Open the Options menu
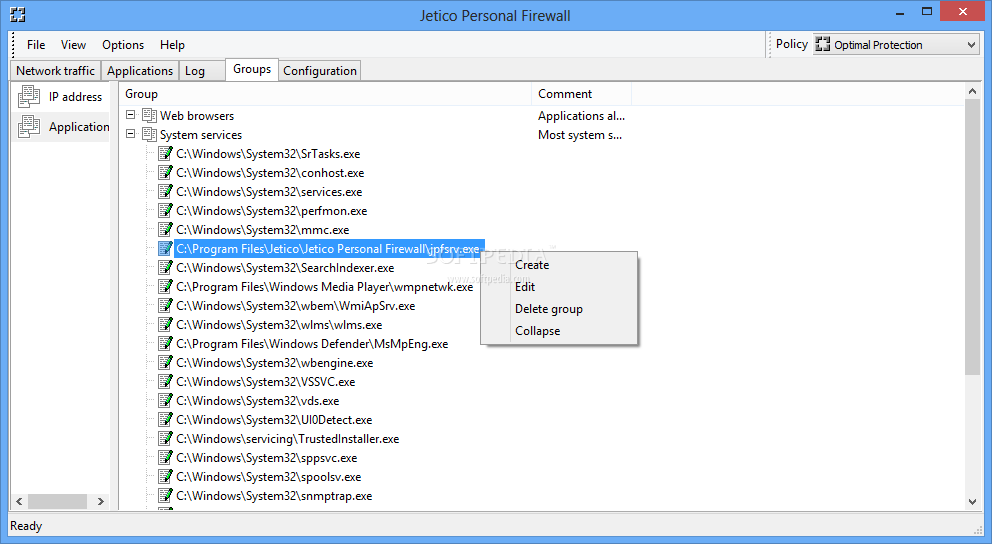 (x=123, y=45)
